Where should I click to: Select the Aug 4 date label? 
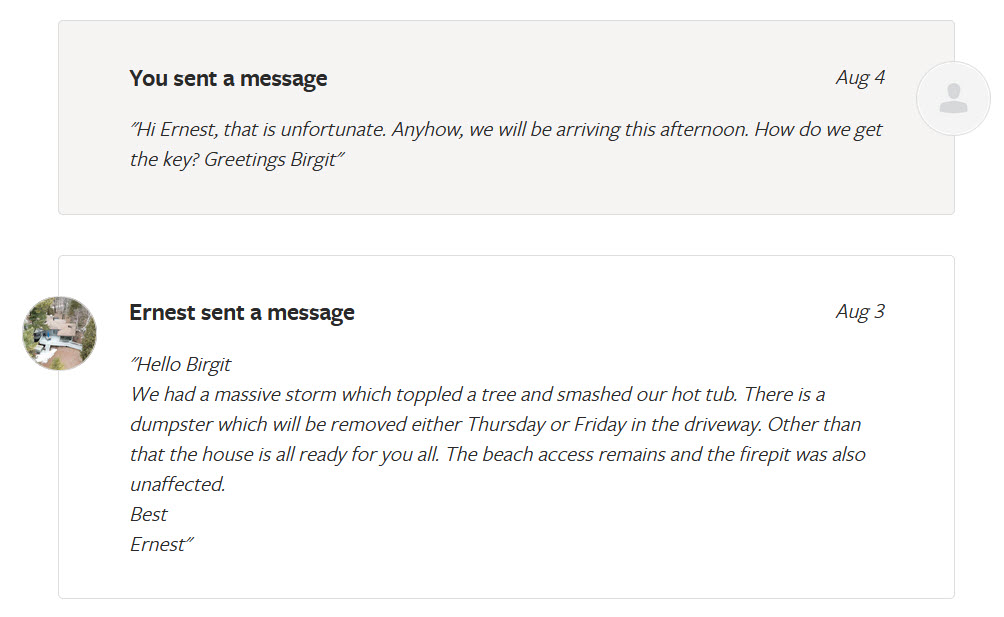861,77
